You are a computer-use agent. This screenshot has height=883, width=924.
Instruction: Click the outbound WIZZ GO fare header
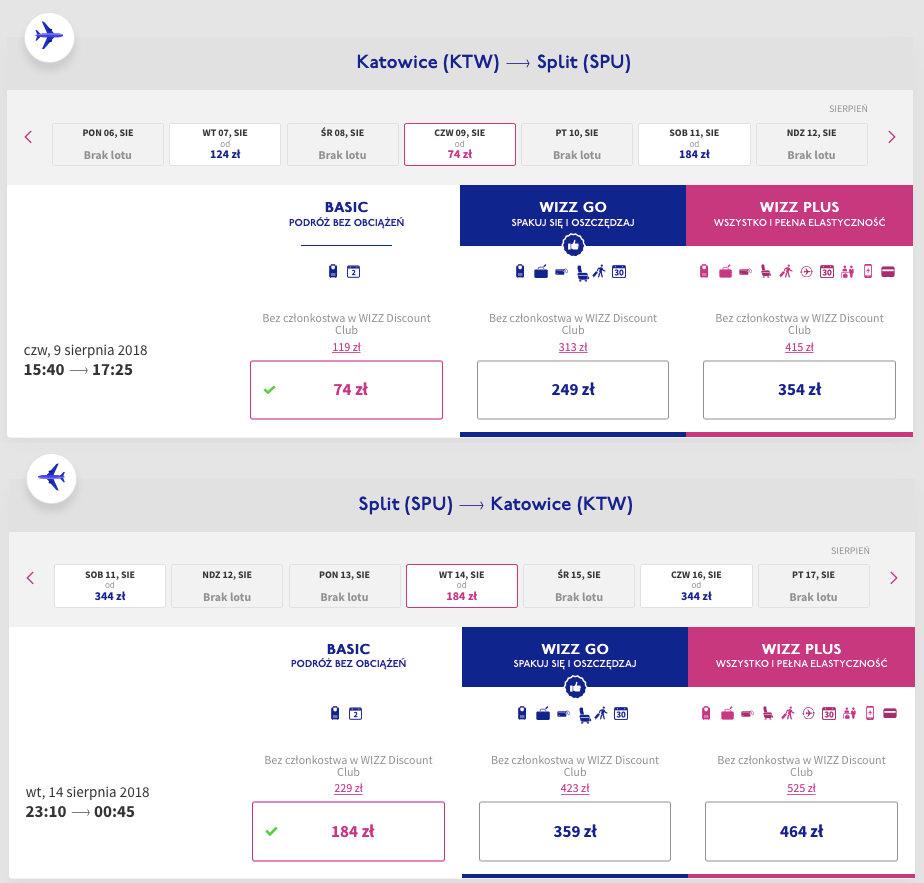573,215
